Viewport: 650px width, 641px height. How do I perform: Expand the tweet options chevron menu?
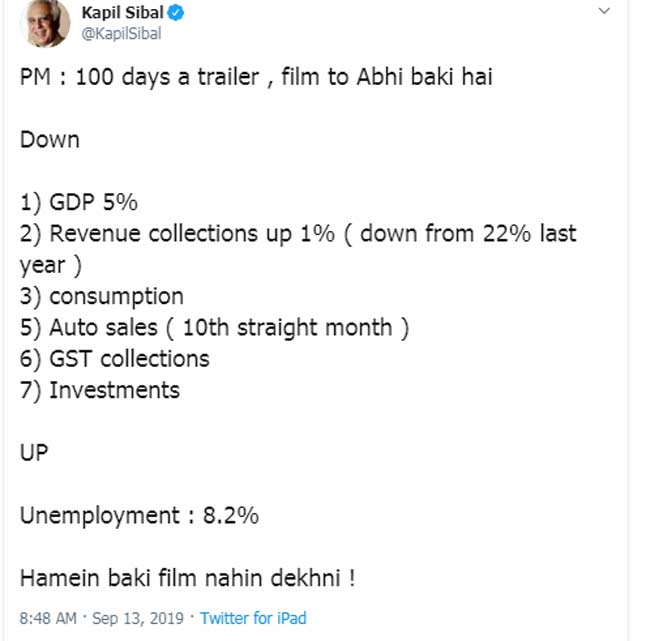pos(604,11)
